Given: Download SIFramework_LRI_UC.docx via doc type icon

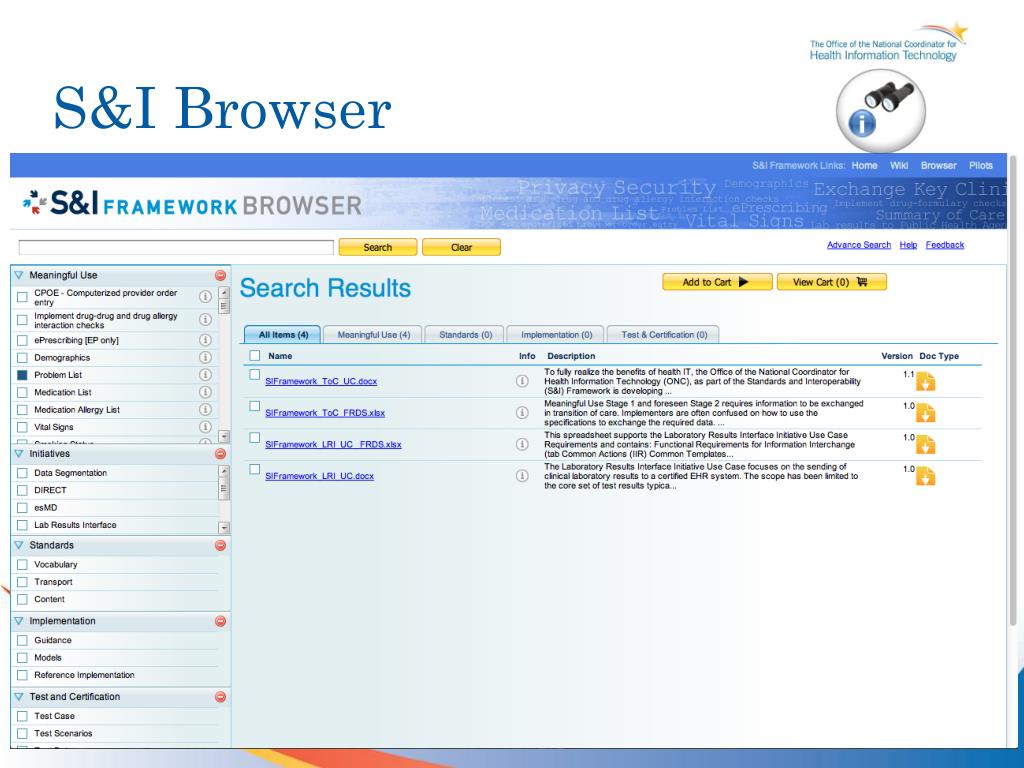Looking at the screenshot, I should pos(925,476).
